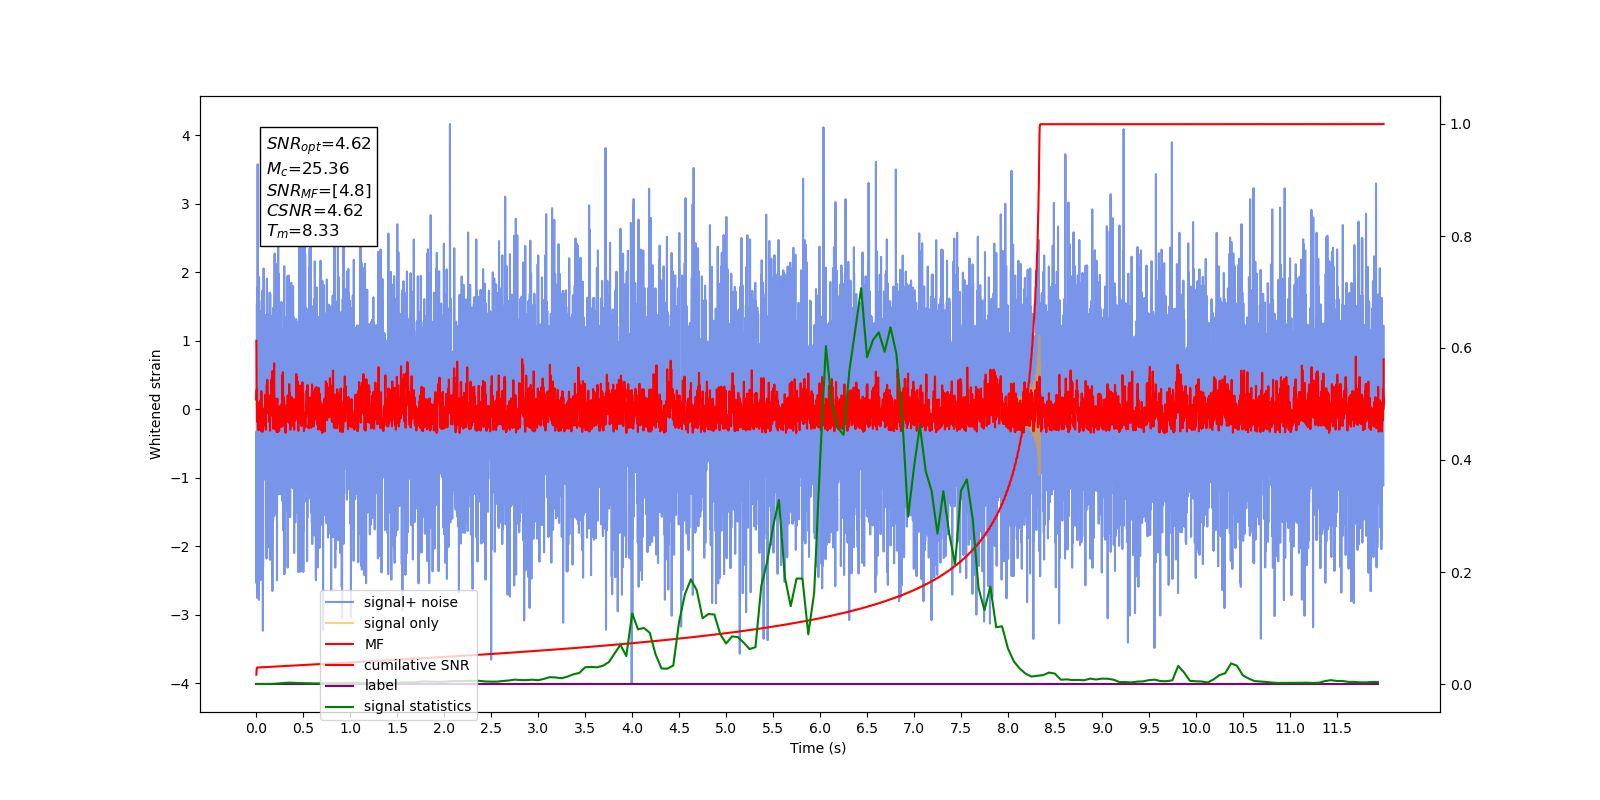
Task: Click the CSNR=4.62 annotation text
Action: [x=314, y=210]
